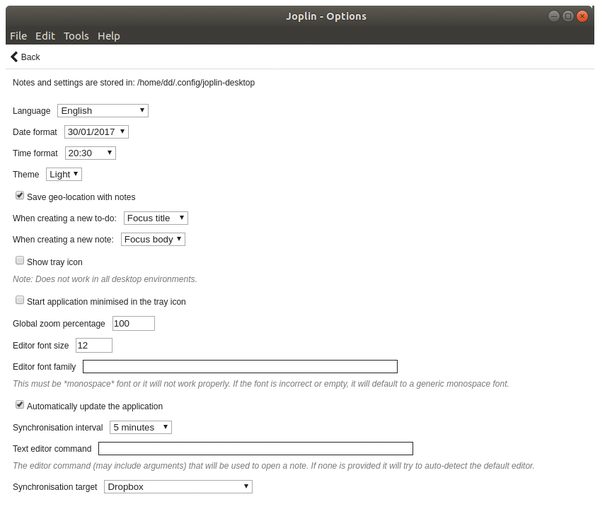This screenshot has width=600, height=521.
Task: Disable Automatically update the application
Action: click(20, 405)
